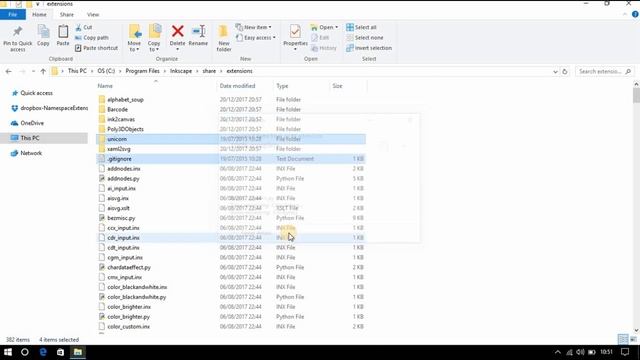Screen dimensions: 640x360
Task: Select the chardataeffect.py file
Action: 129,267
